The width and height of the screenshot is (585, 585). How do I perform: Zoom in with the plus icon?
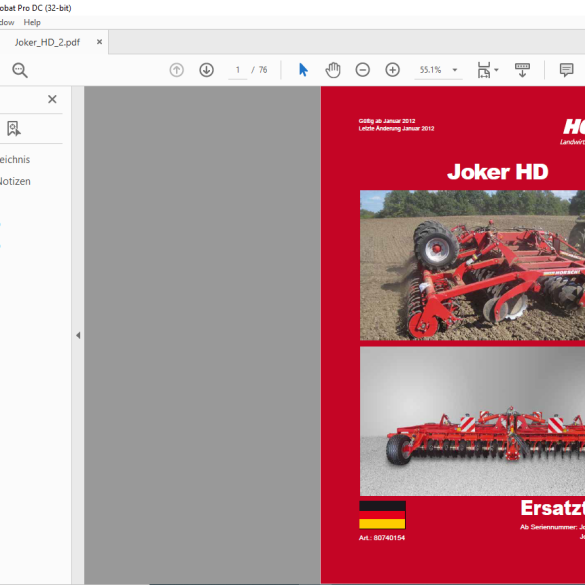[392, 70]
